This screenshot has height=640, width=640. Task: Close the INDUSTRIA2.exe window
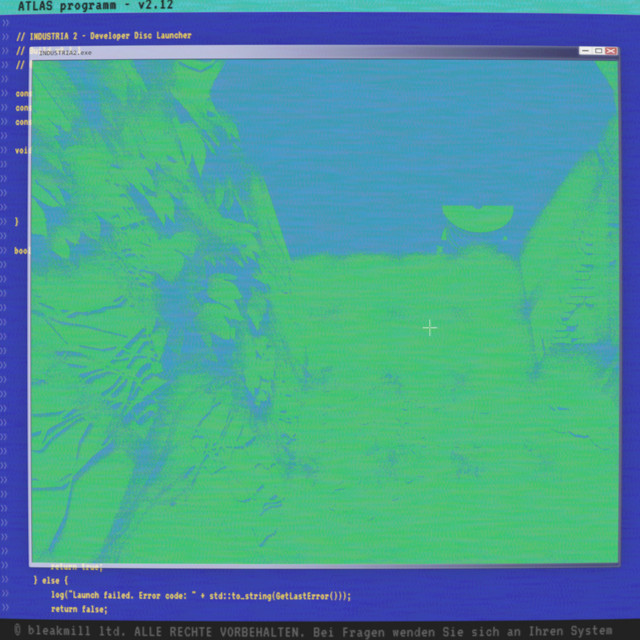pos(611,51)
